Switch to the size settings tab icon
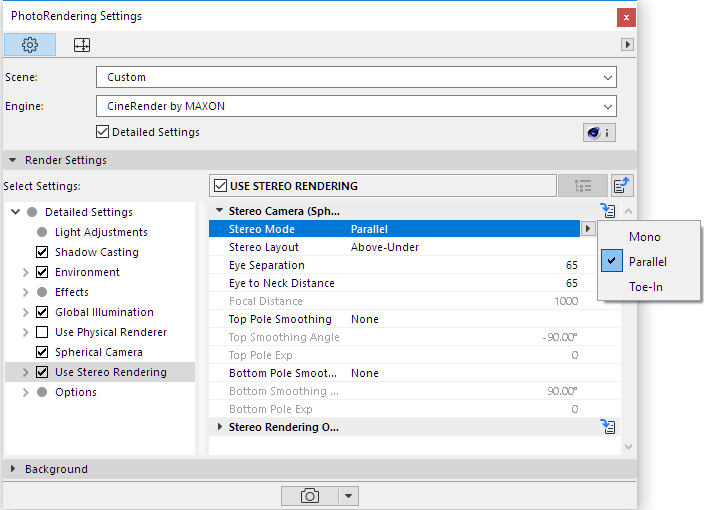This screenshot has width=704, height=510. [82, 44]
